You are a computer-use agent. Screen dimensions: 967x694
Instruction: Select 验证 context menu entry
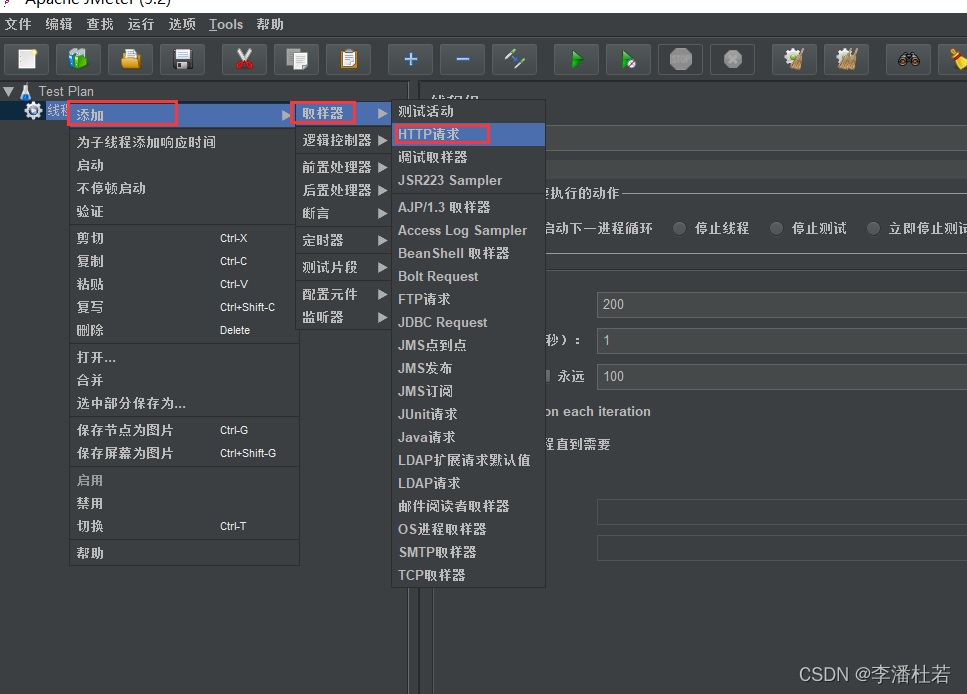coord(184,212)
